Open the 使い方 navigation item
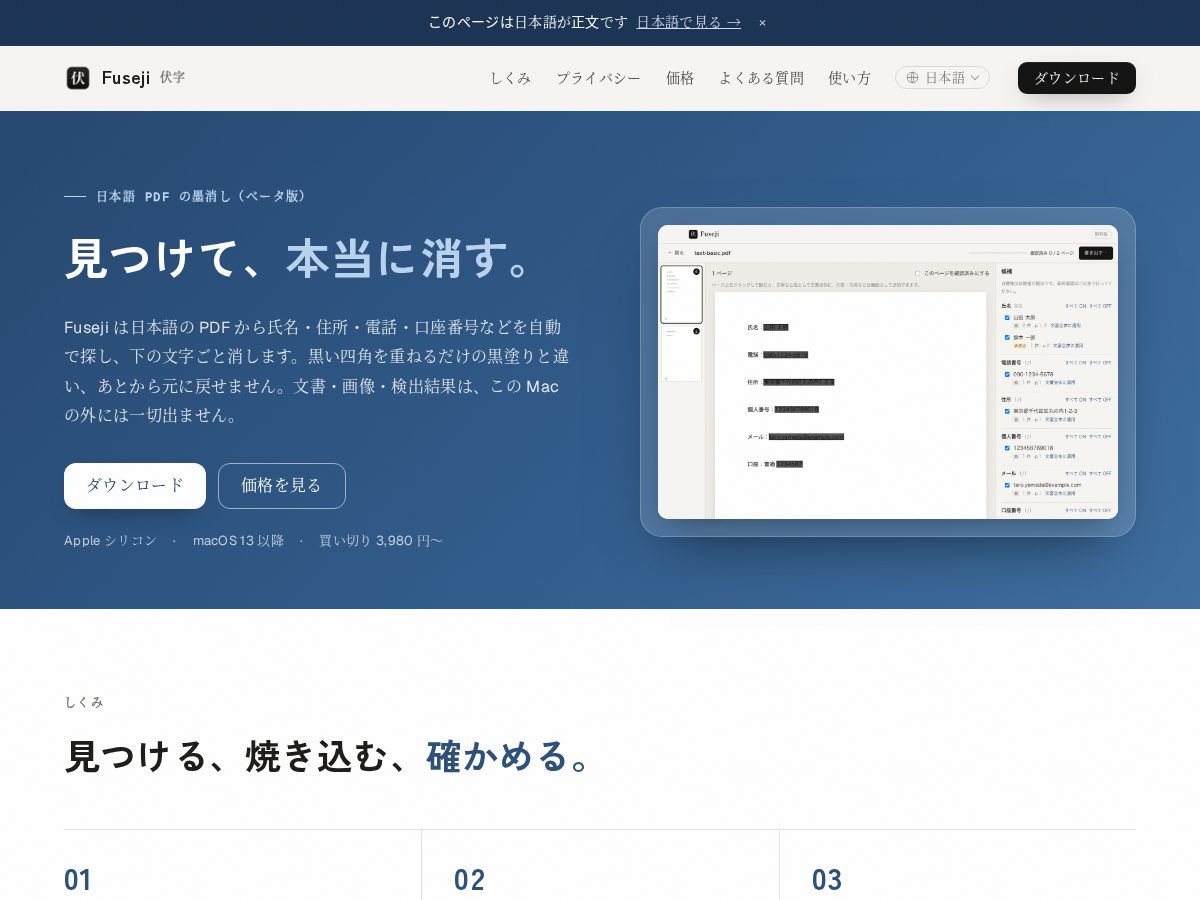 pos(849,78)
